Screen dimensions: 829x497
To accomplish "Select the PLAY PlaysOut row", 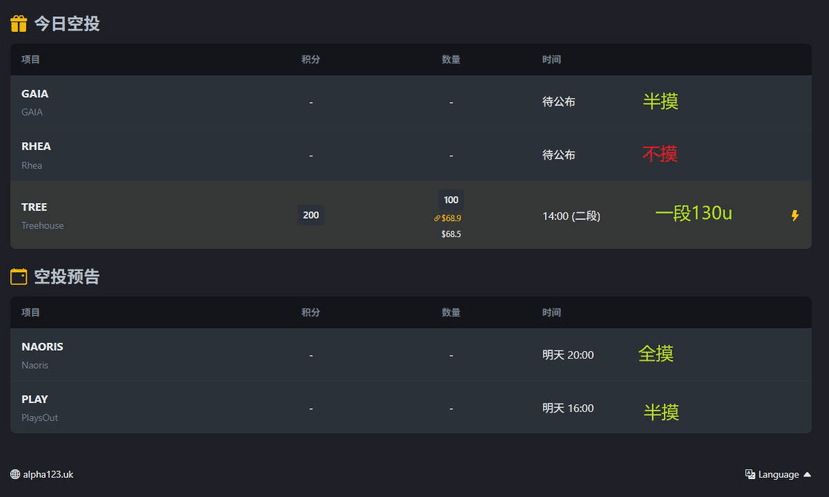I will click(411, 407).
